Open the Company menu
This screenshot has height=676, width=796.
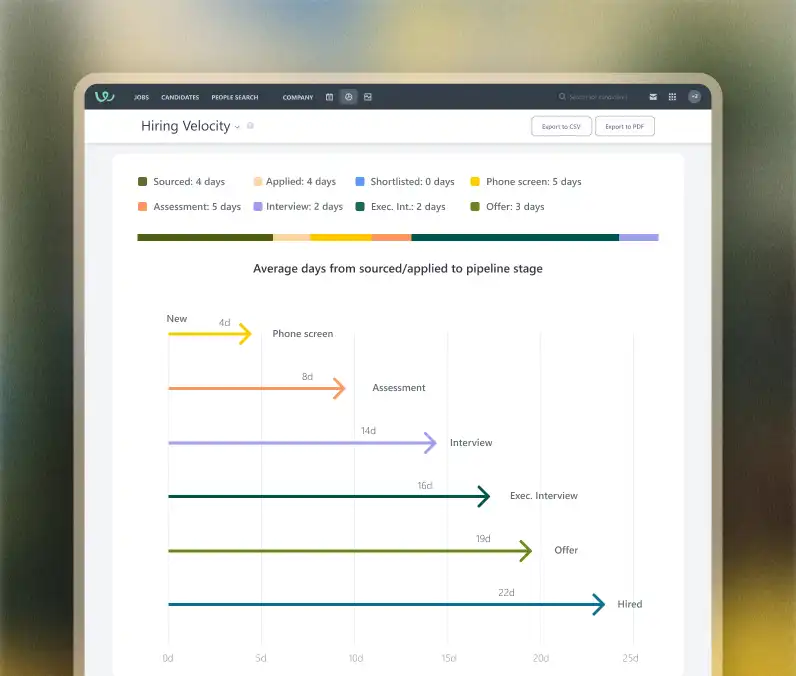point(298,97)
